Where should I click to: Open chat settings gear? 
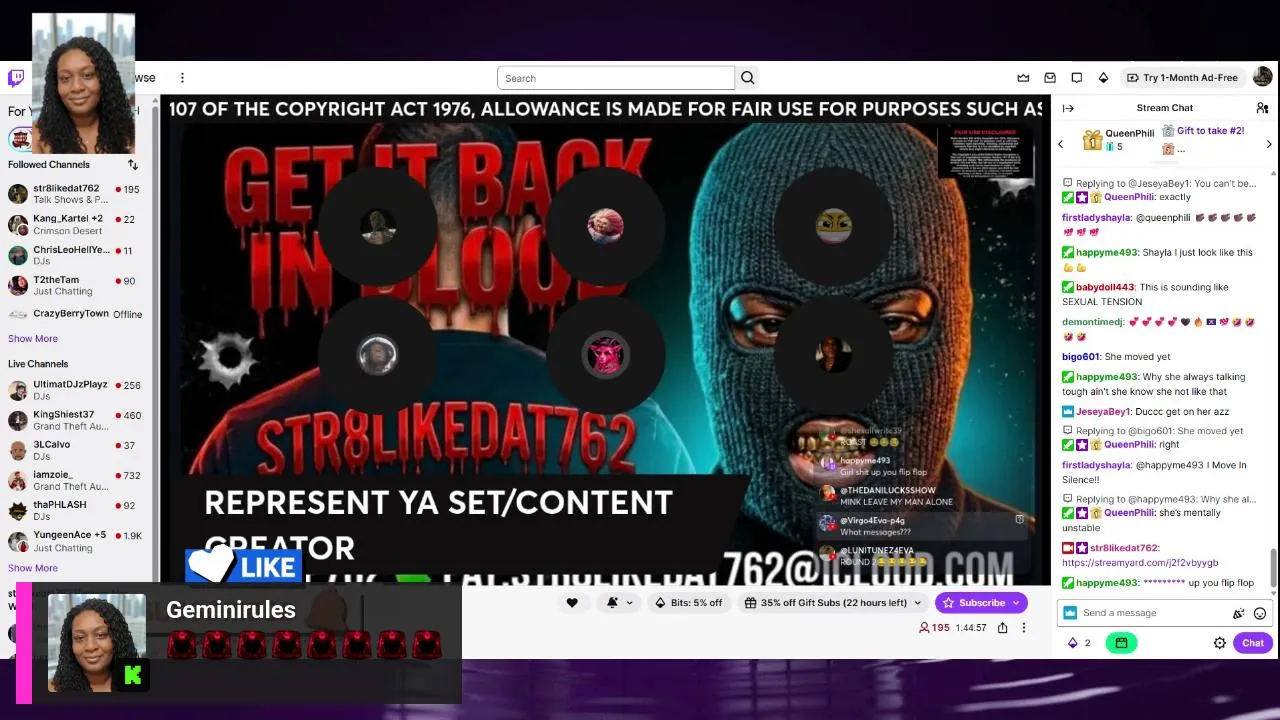click(x=1220, y=643)
